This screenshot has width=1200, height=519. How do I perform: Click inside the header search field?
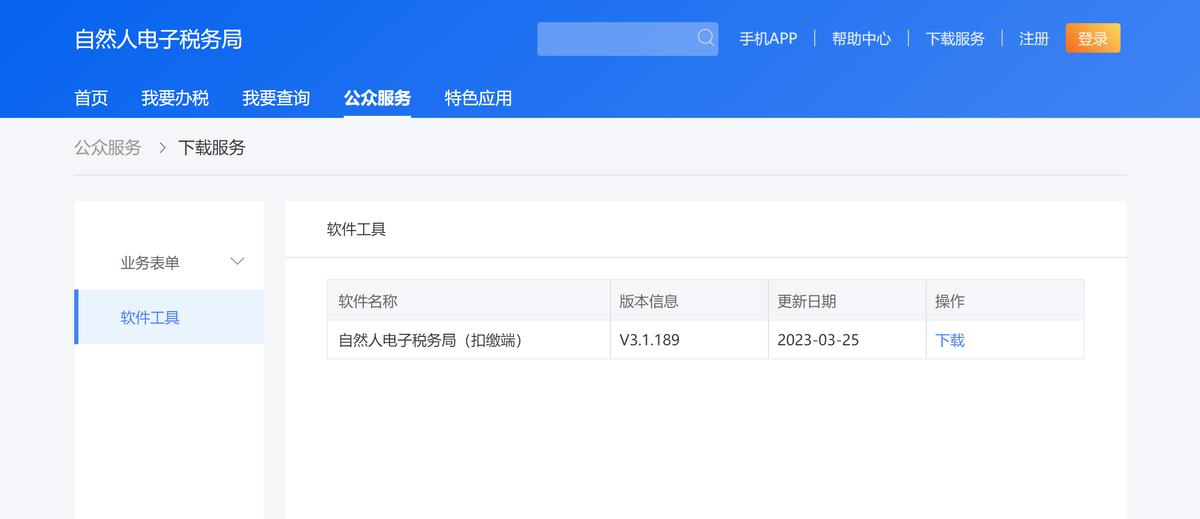615,39
